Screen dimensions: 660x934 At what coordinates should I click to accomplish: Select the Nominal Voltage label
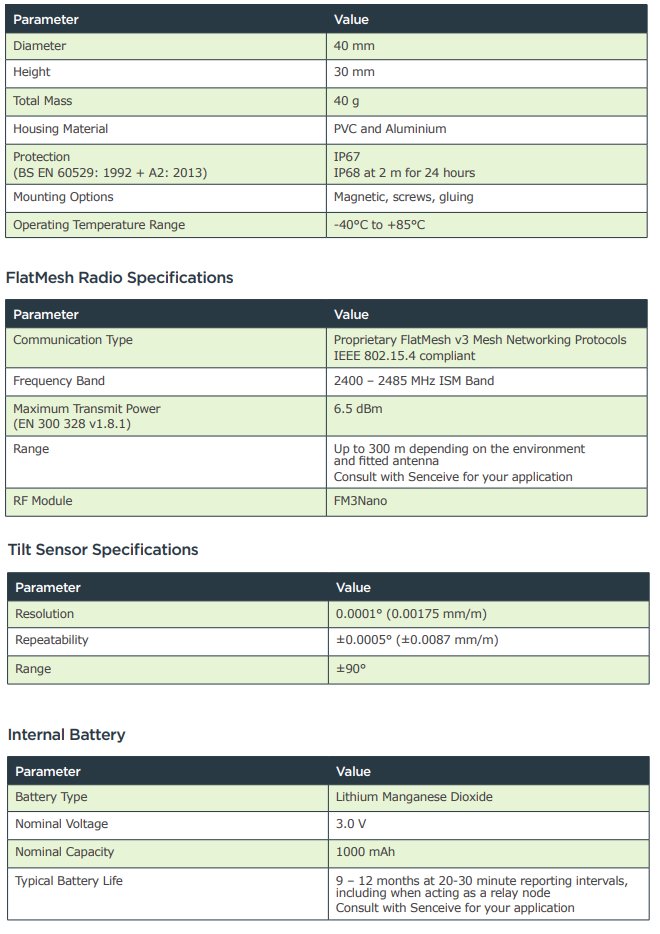click(62, 824)
